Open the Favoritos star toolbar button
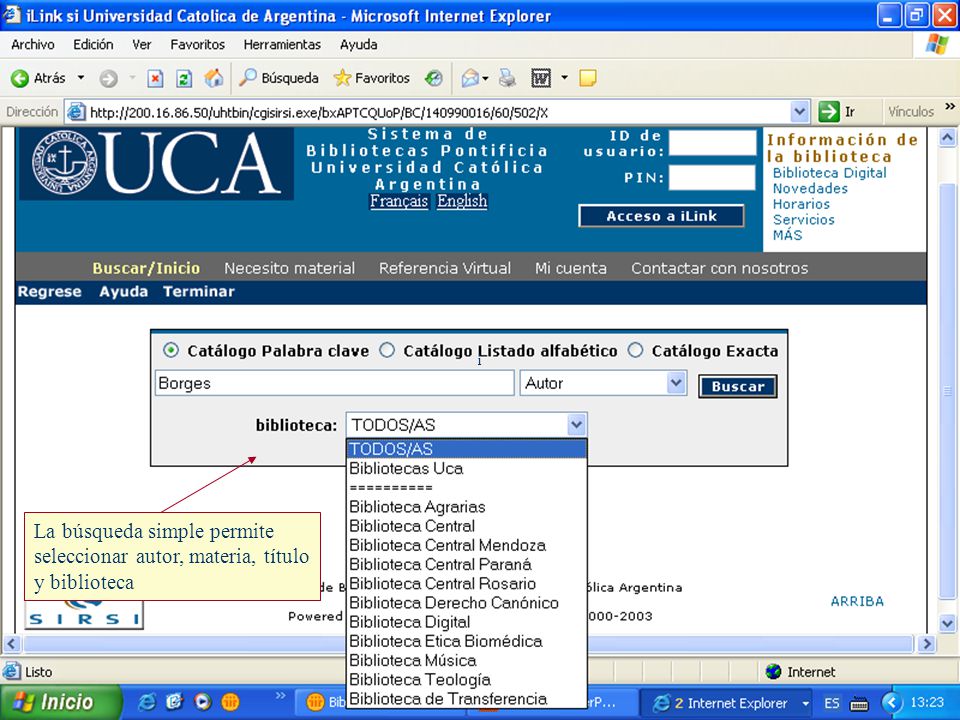This screenshot has height=720, width=960. [x=371, y=78]
